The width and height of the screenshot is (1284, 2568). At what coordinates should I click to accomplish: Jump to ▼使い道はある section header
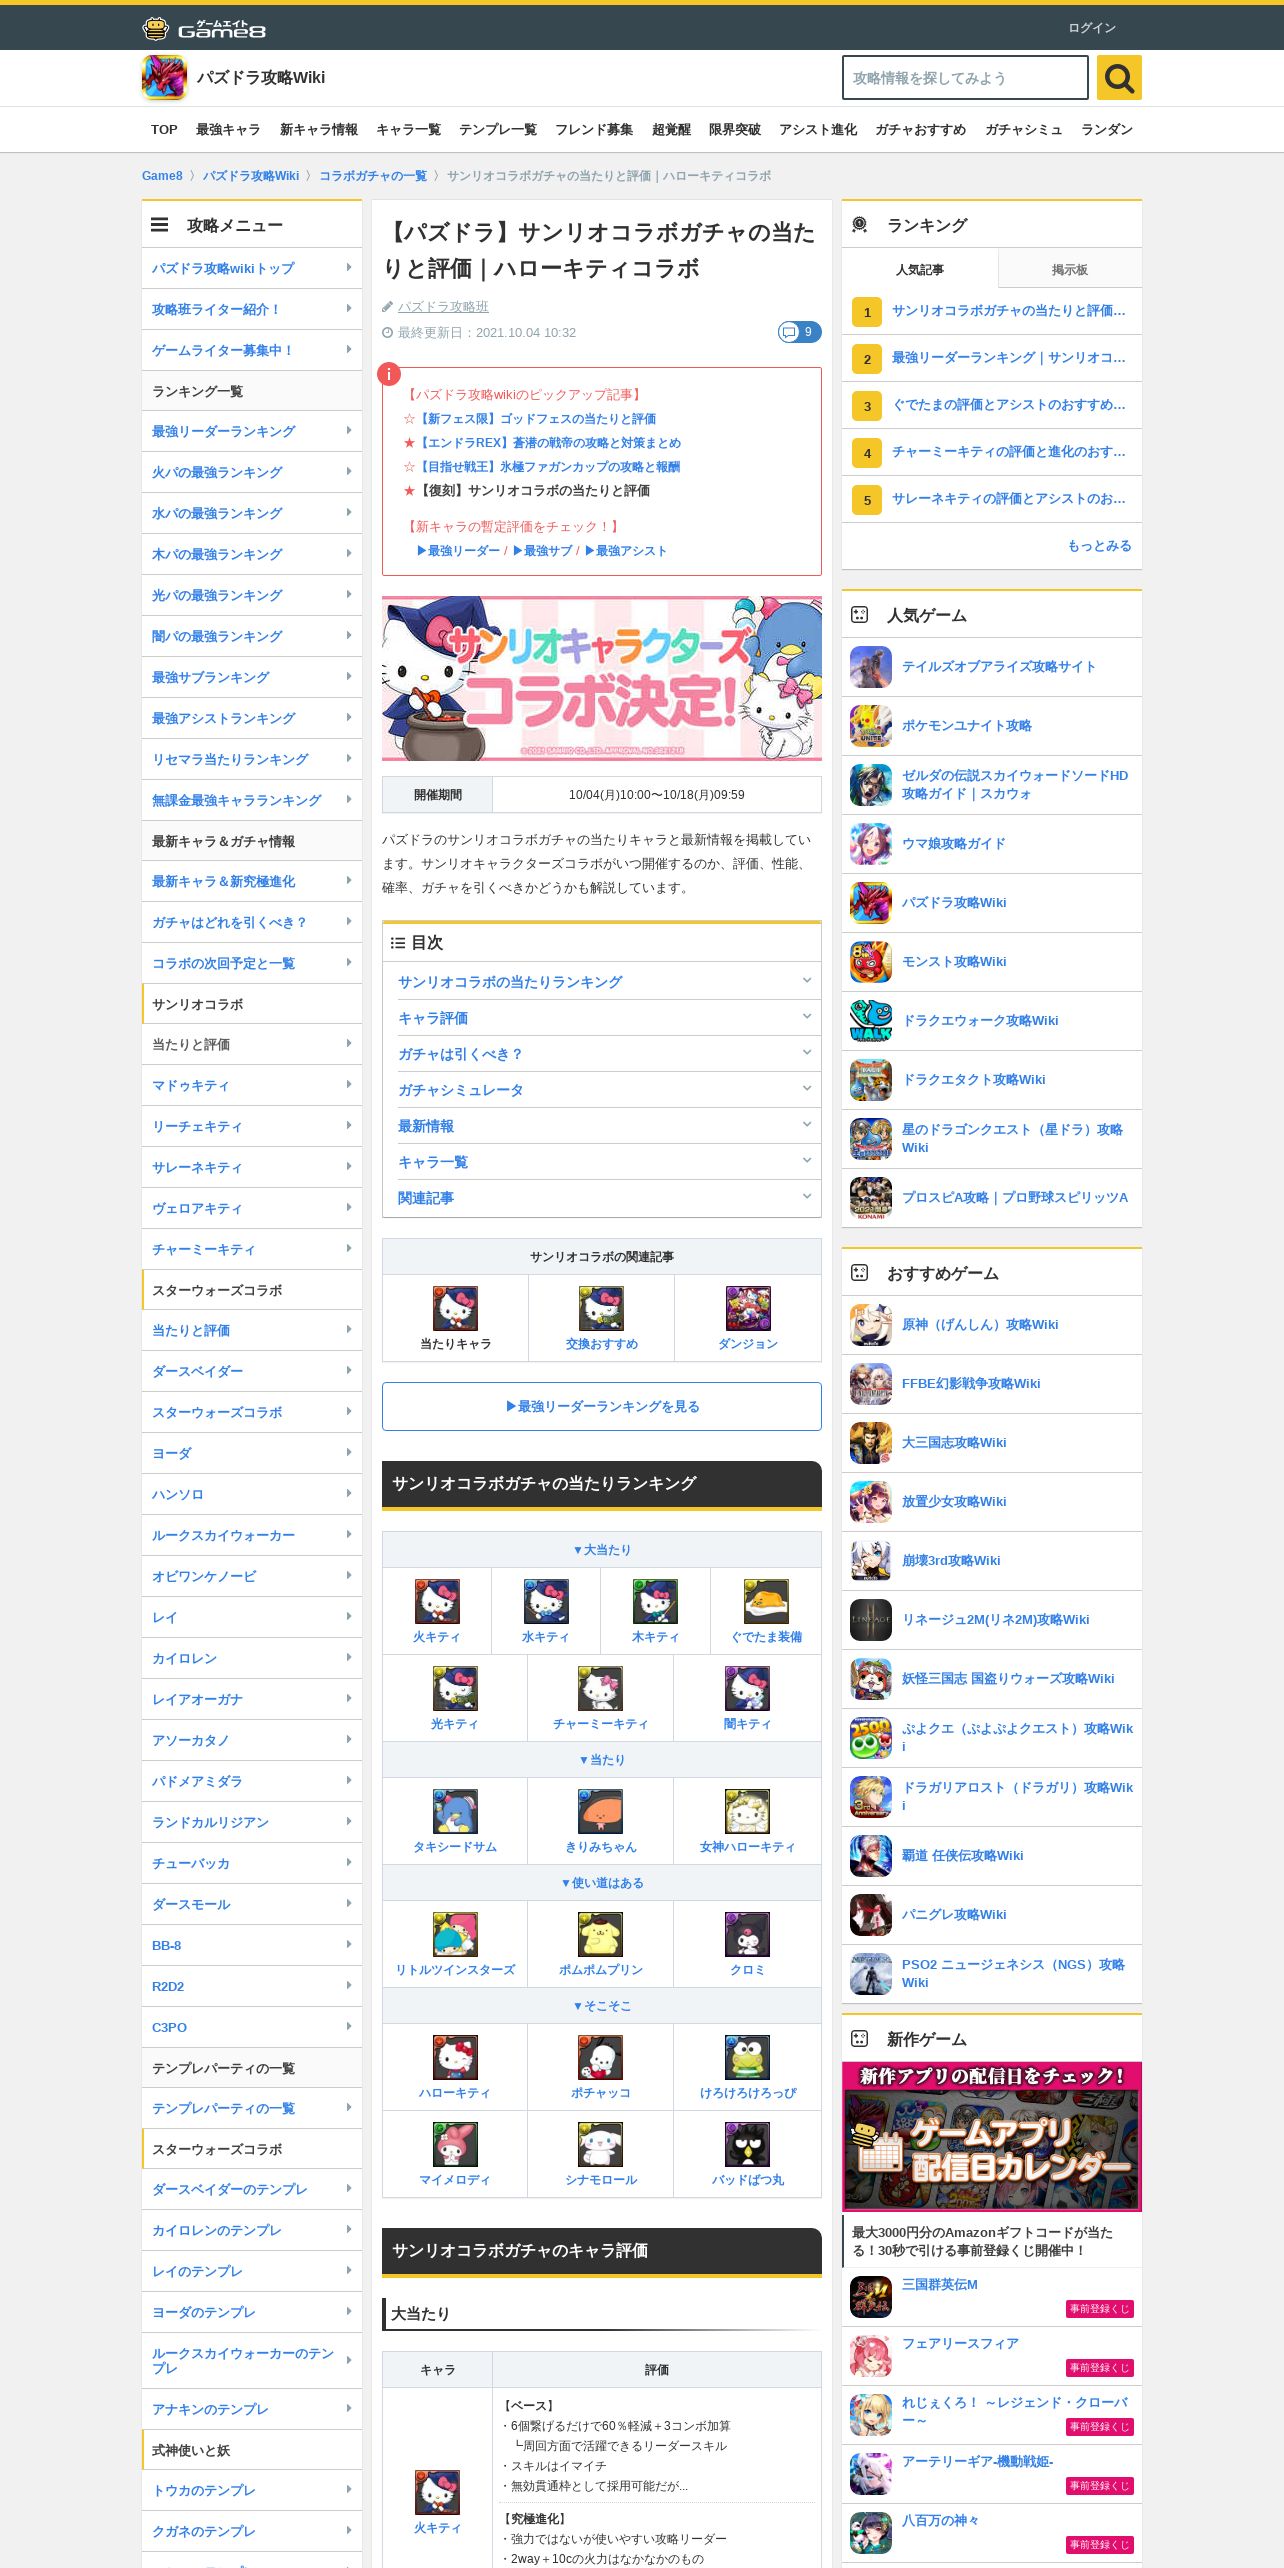point(602,1882)
